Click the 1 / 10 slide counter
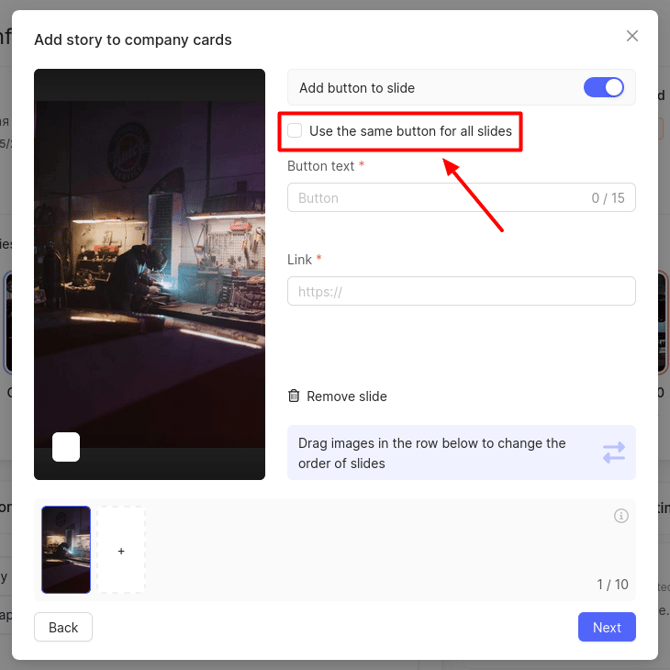 612,584
